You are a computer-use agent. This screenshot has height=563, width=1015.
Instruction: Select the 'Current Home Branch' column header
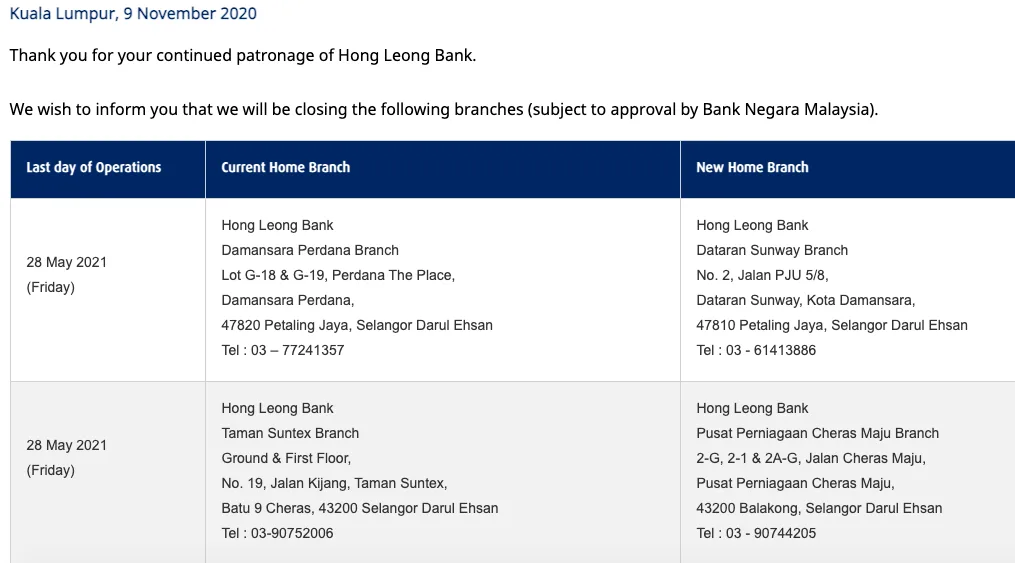(286, 168)
